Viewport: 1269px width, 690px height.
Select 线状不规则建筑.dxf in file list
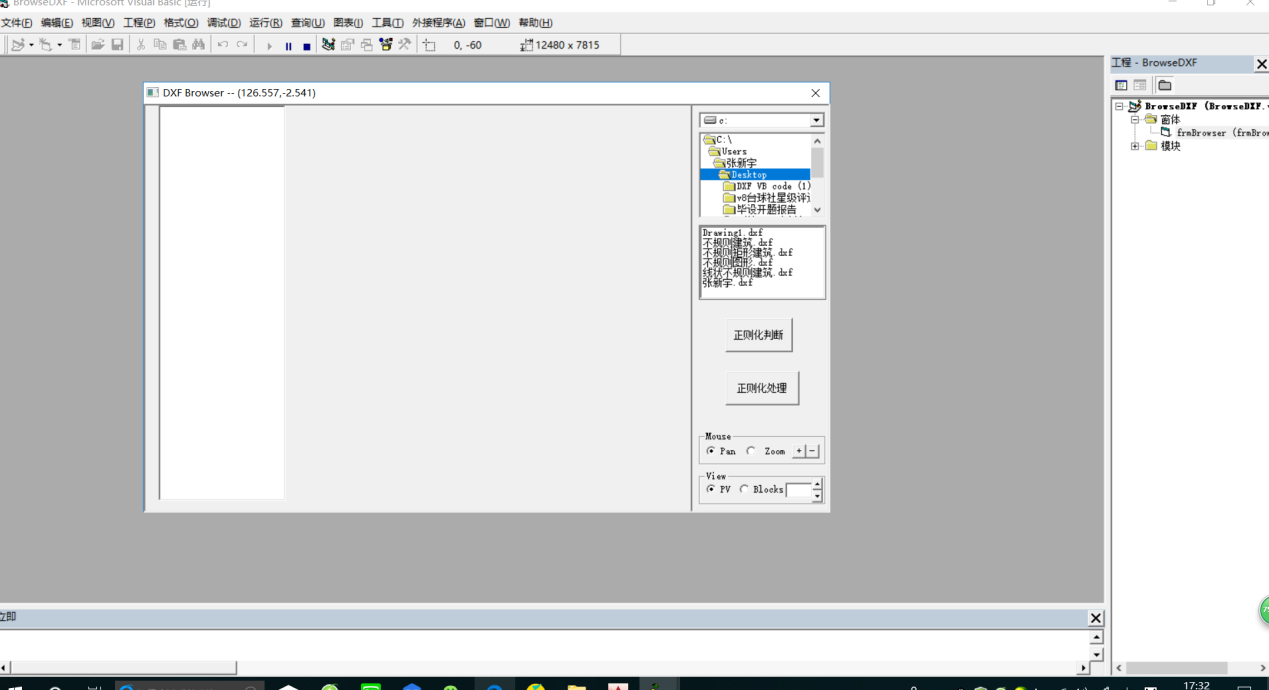pos(748,272)
